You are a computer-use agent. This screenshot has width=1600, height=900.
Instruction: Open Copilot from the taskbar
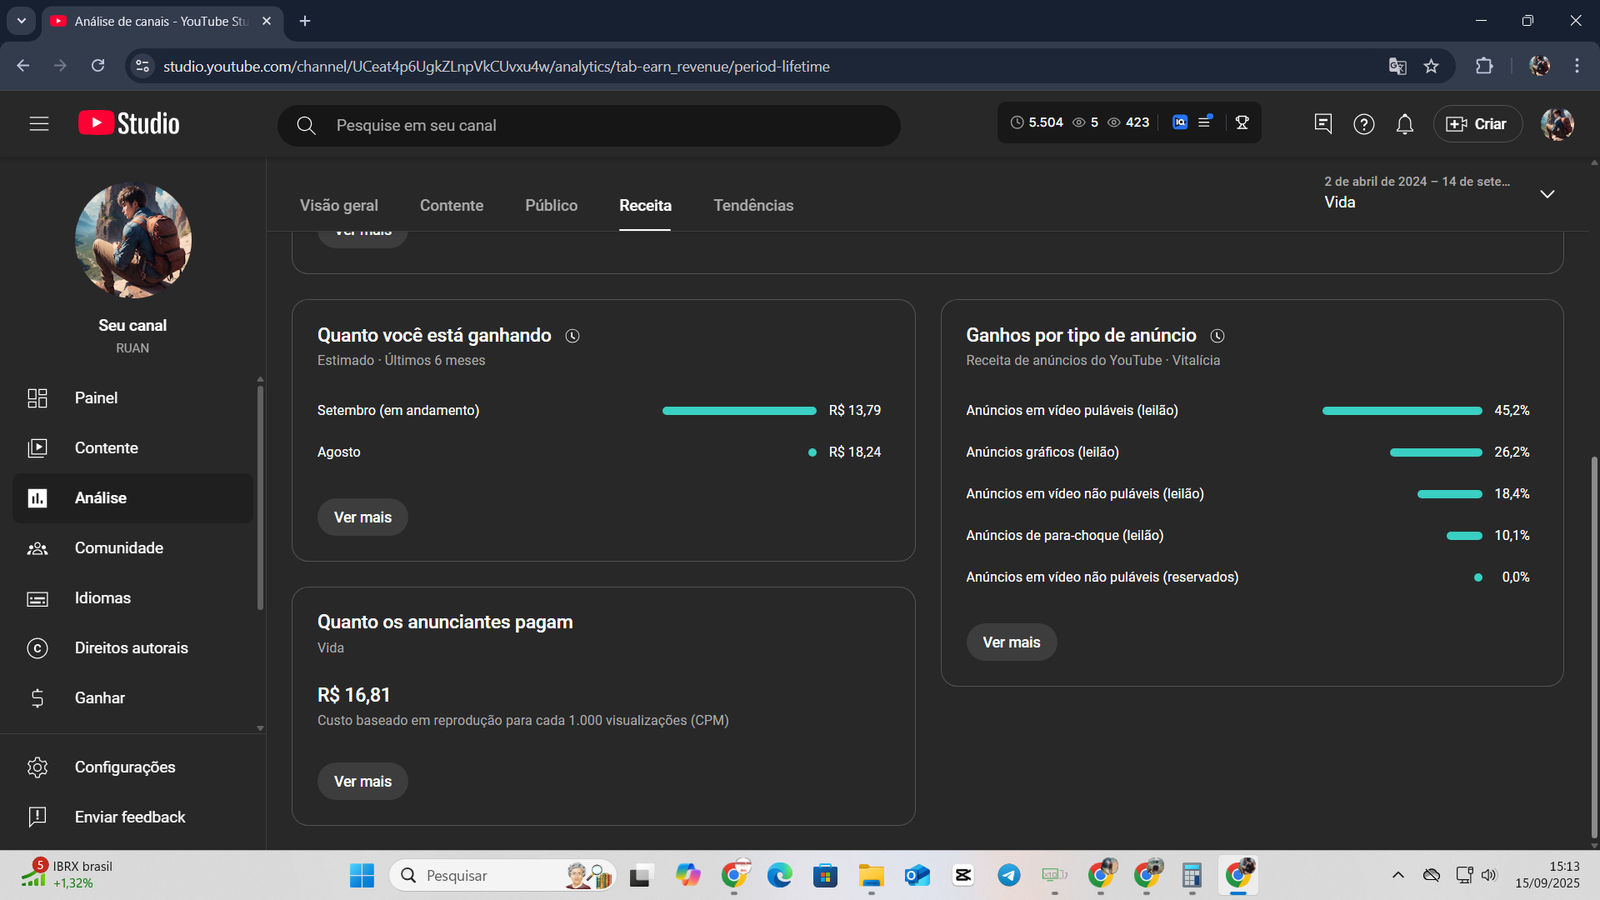pos(687,876)
